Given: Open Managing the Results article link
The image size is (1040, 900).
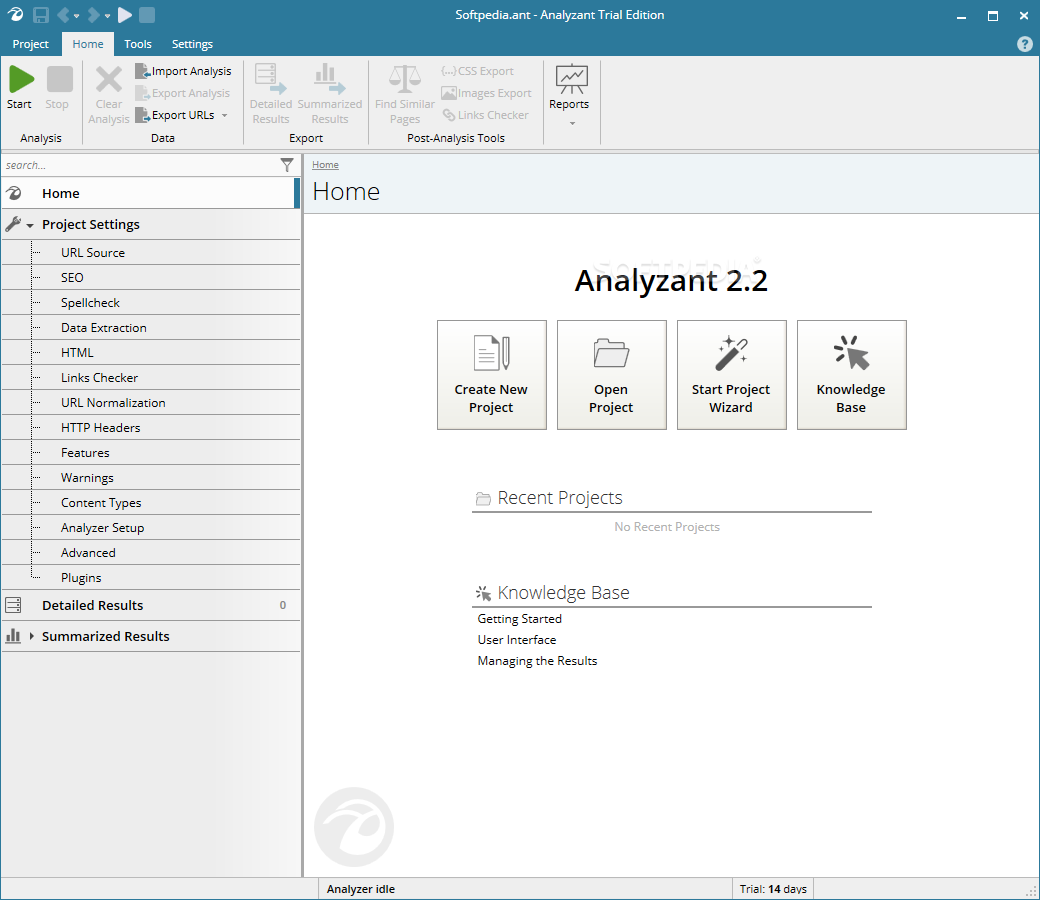Looking at the screenshot, I should point(537,661).
